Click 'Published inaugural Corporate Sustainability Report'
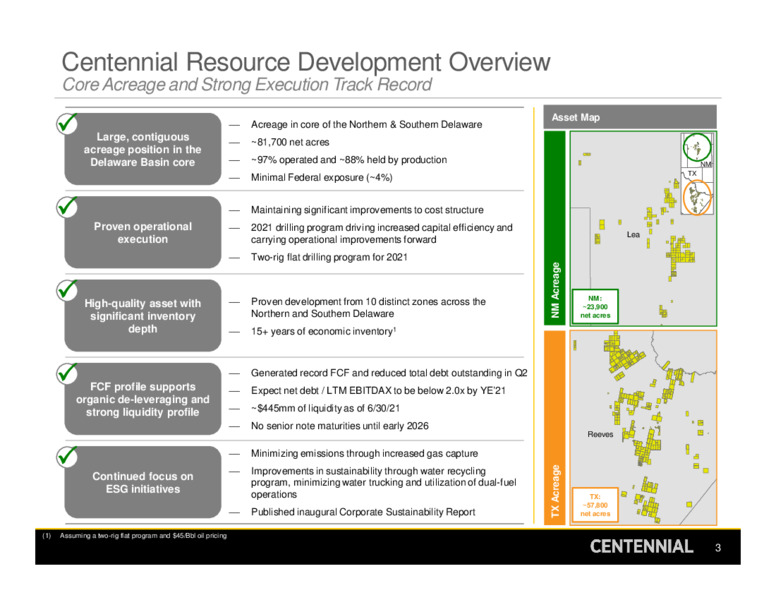The width and height of the screenshot is (776, 600). click(363, 512)
